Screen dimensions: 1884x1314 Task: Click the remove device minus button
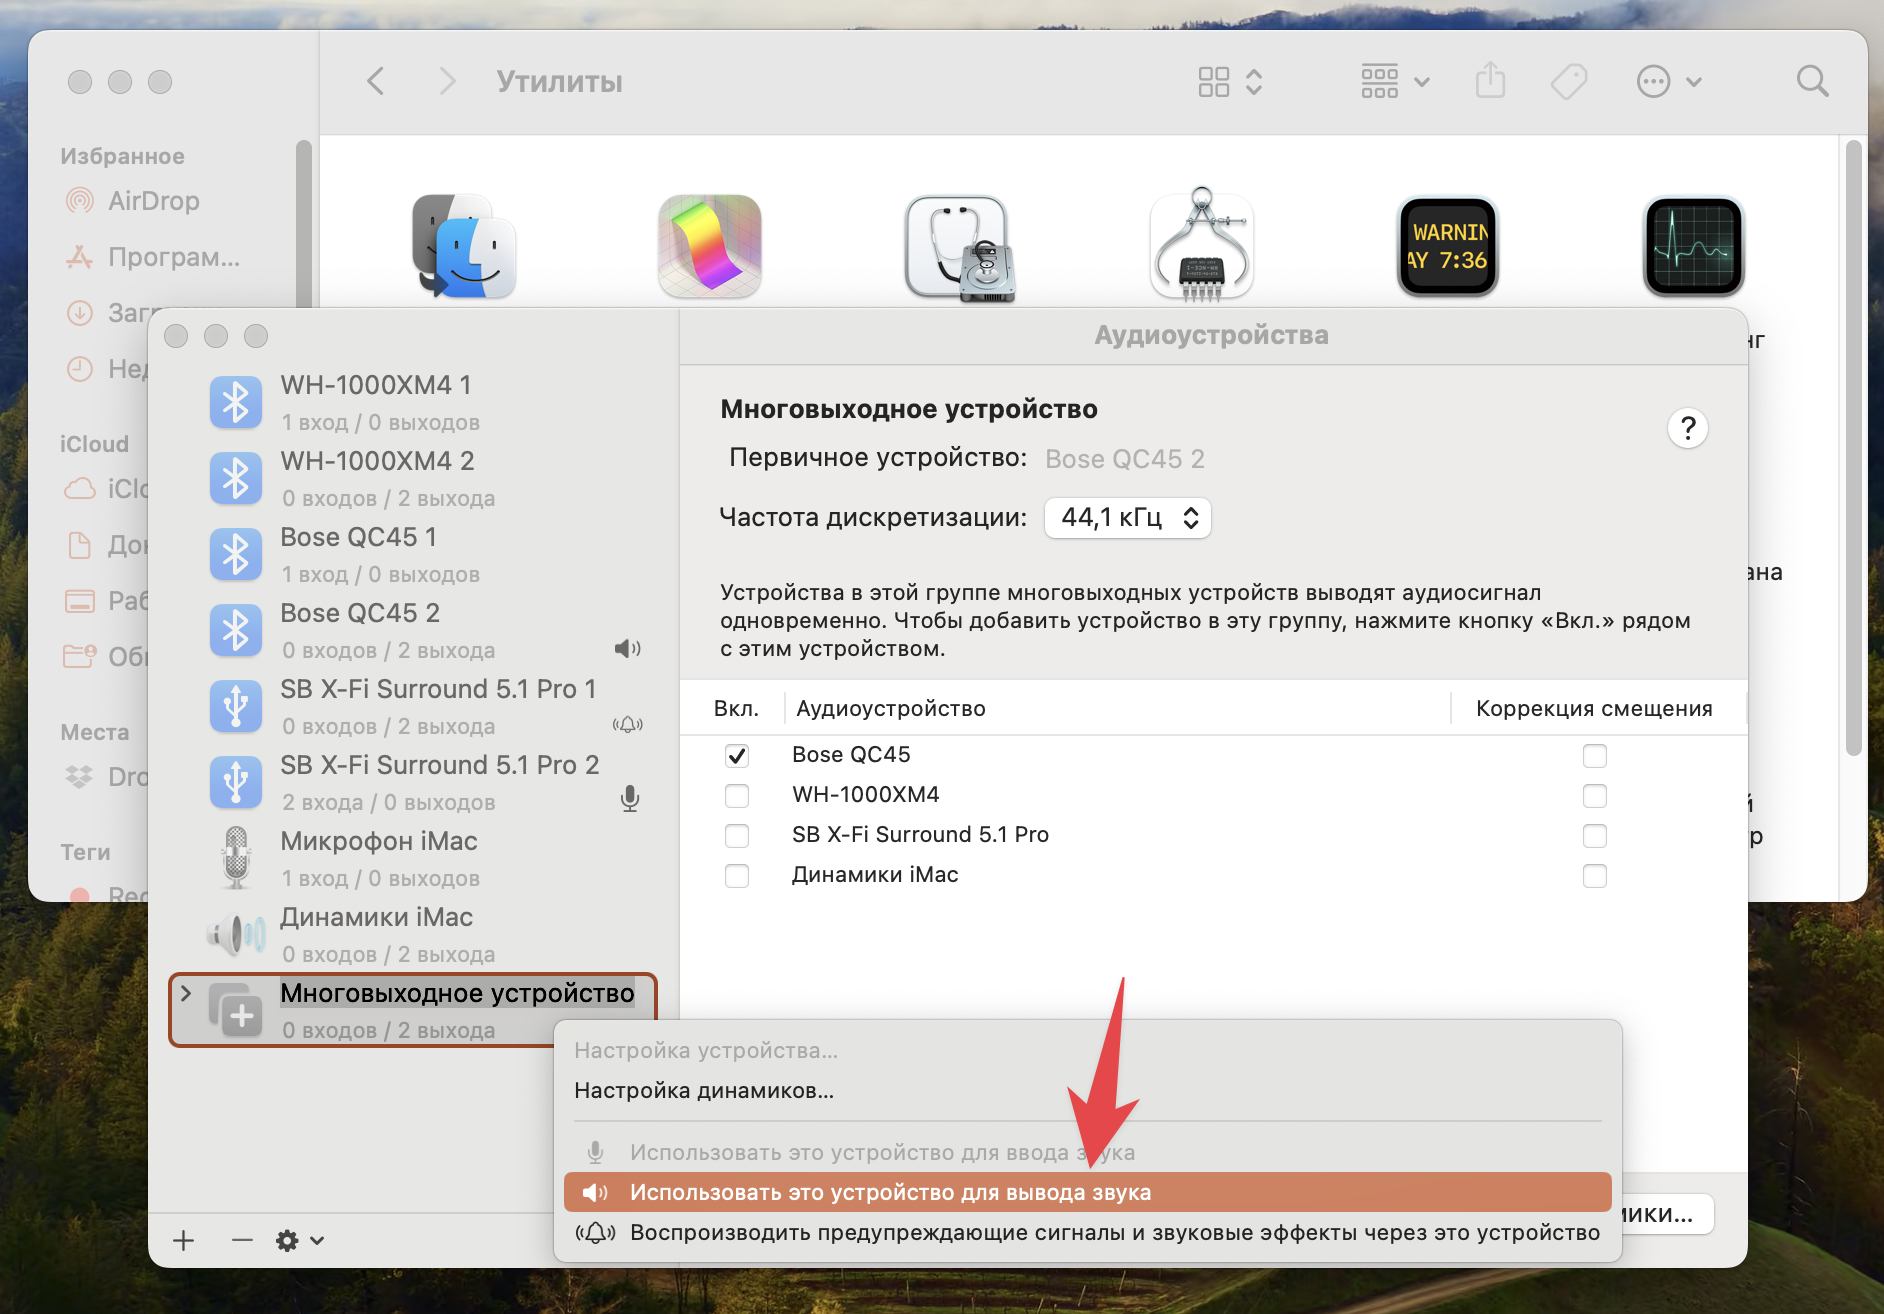point(242,1241)
